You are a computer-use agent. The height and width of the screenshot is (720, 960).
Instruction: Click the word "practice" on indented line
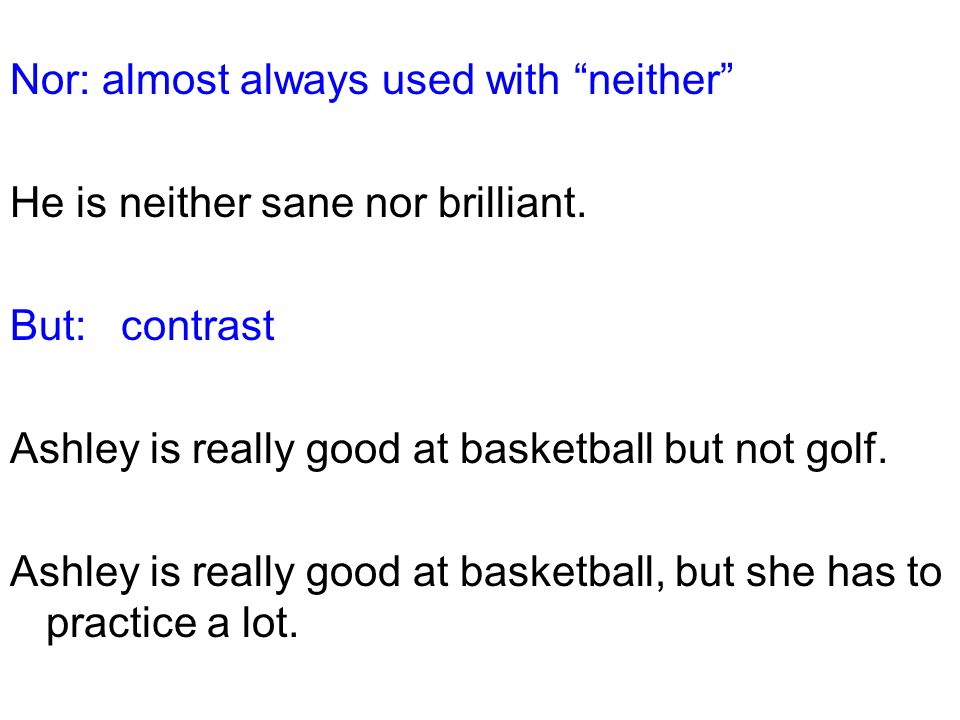pyautogui.click(x=121, y=624)
